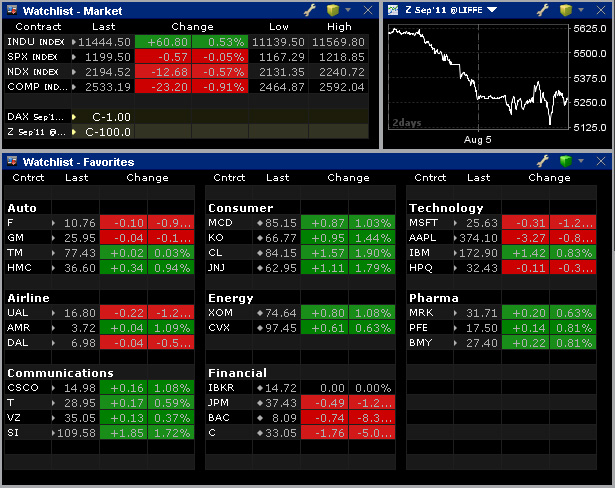Viewport: 615px width, 488px height.
Task: Select BMY ticker row
Action: (x=502, y=343)
